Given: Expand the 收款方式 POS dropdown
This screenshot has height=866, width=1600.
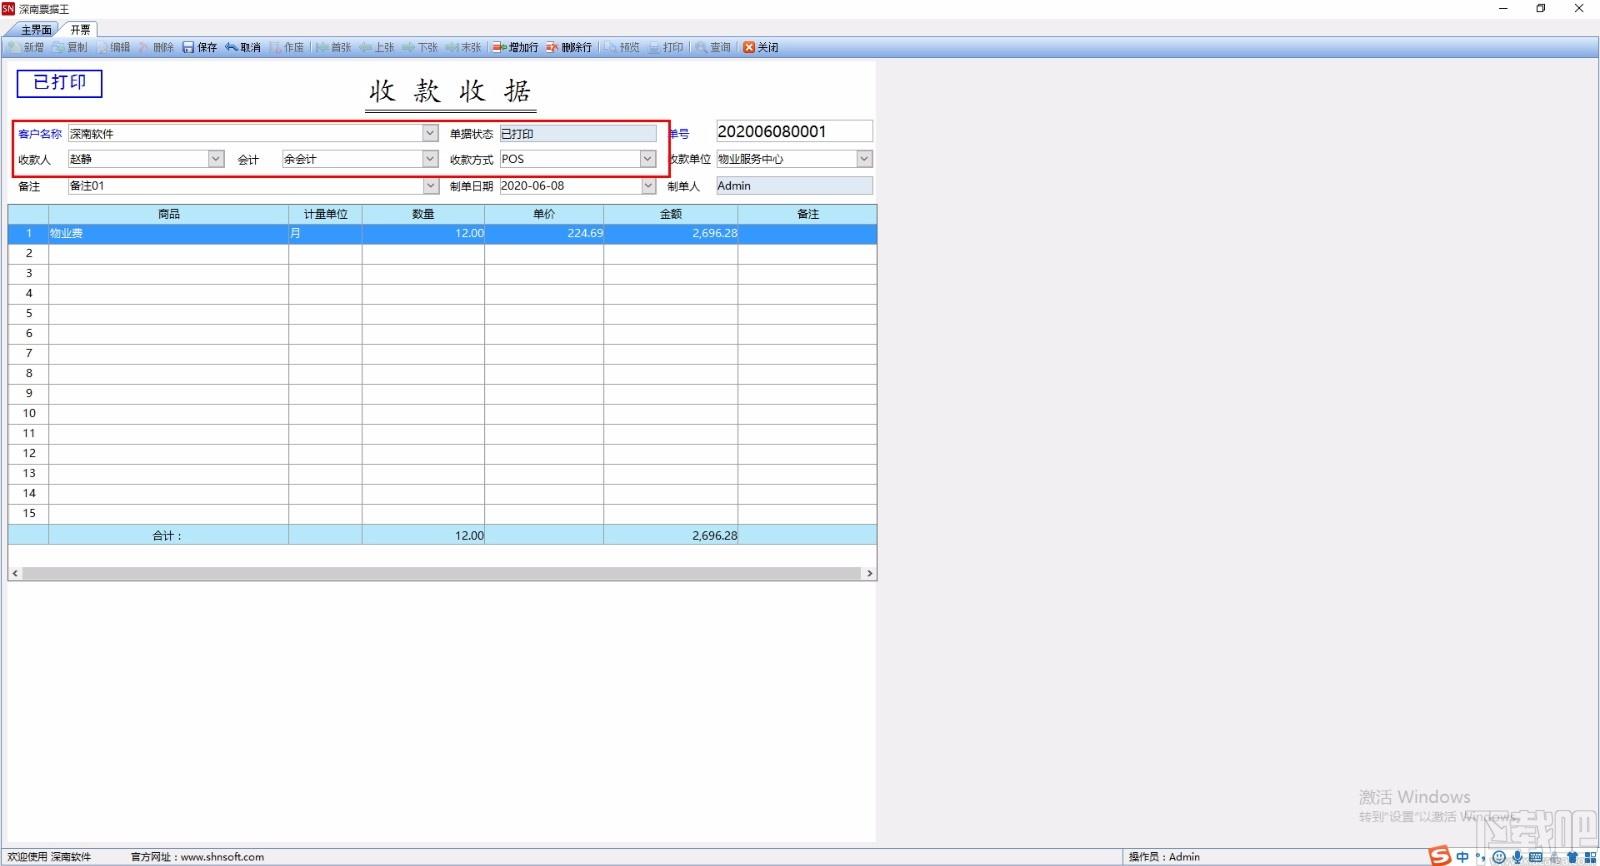Looking at the screenshot, I should [x=648, y=159].
